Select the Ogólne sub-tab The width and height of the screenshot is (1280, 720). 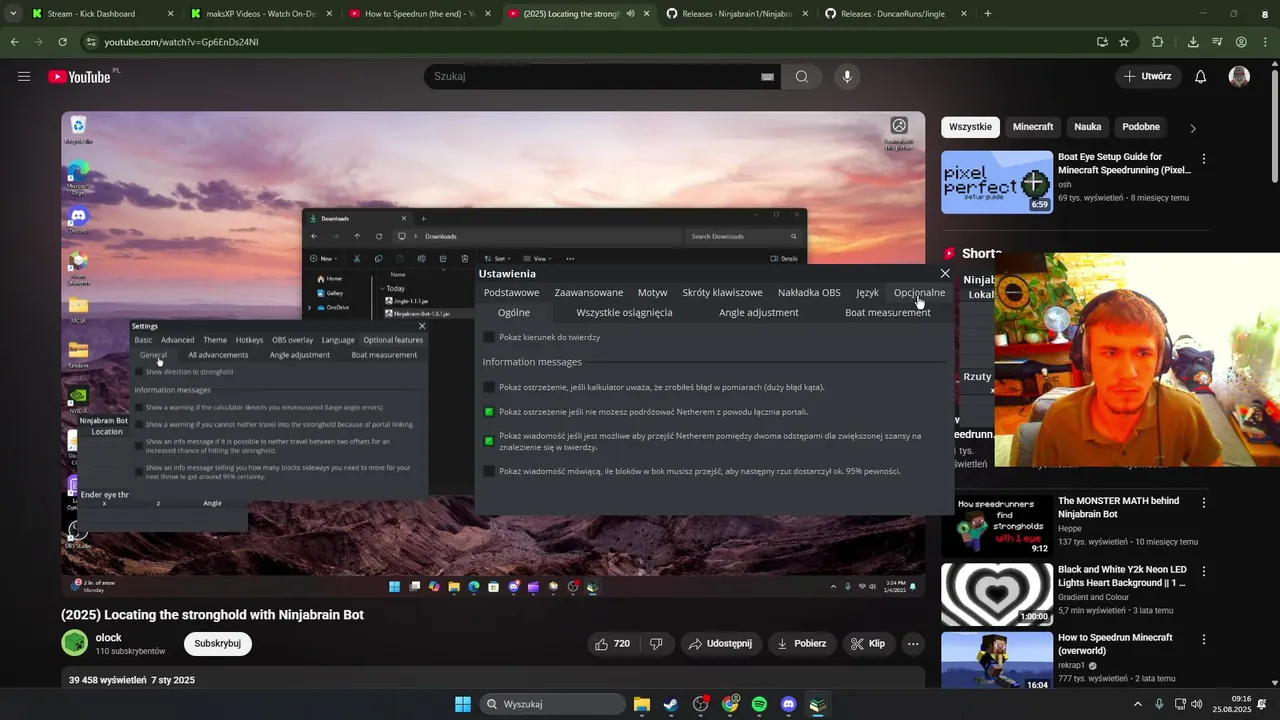514,313
